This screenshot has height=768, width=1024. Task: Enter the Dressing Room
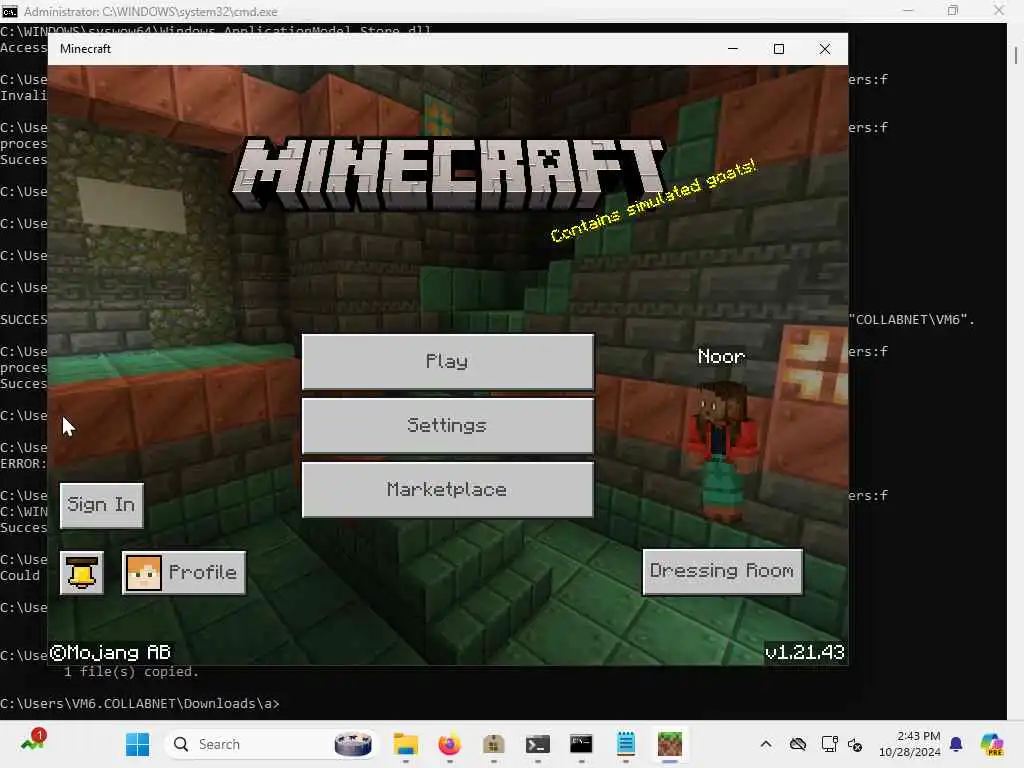(722, 571)
